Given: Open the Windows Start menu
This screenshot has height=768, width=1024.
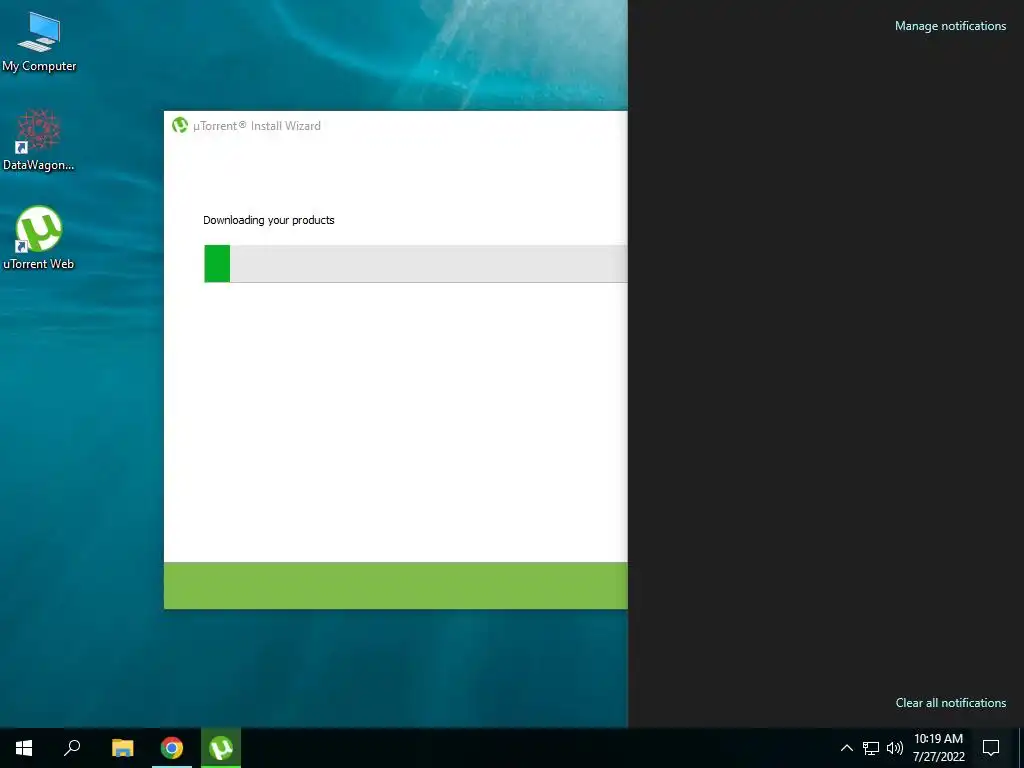Looking at the screenshot, I should click(24, 748).
